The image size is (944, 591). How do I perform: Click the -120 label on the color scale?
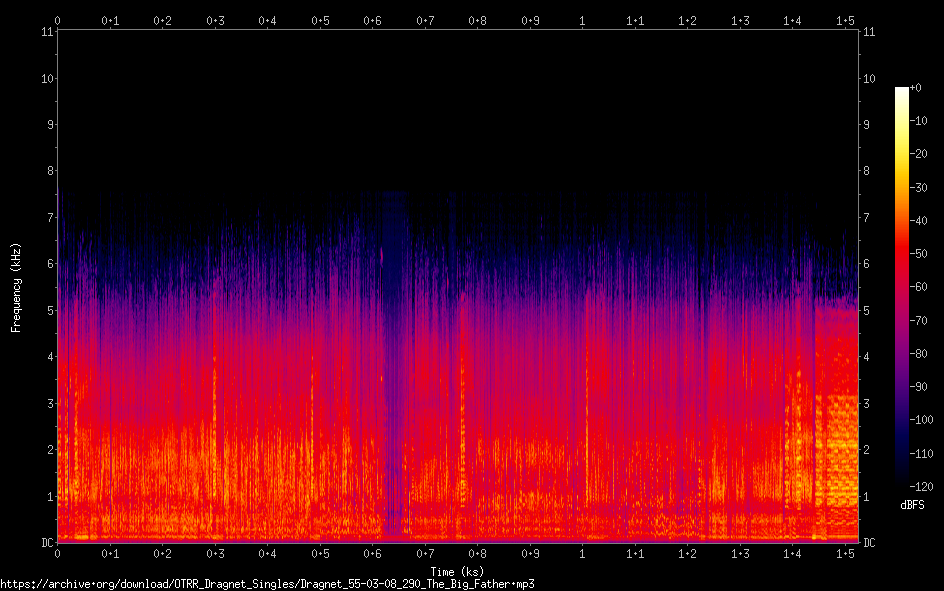tap(924, 485)
